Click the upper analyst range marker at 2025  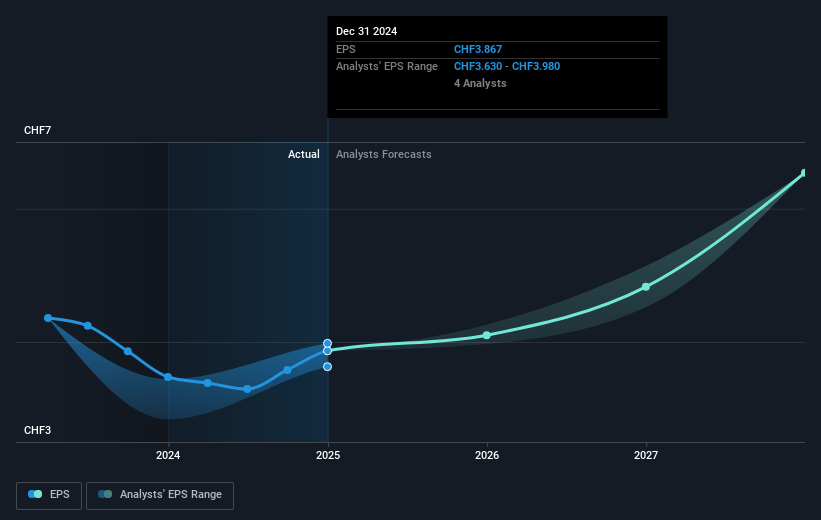point(327,344)
